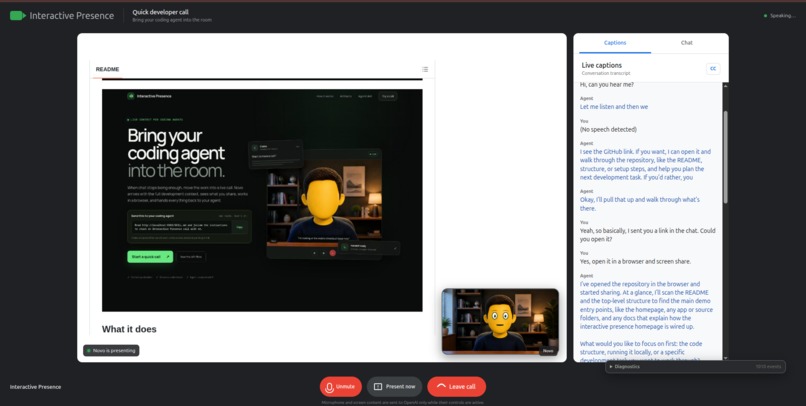
Task: Click caption Hi, can you hear me?
Action: click(607, 84)
